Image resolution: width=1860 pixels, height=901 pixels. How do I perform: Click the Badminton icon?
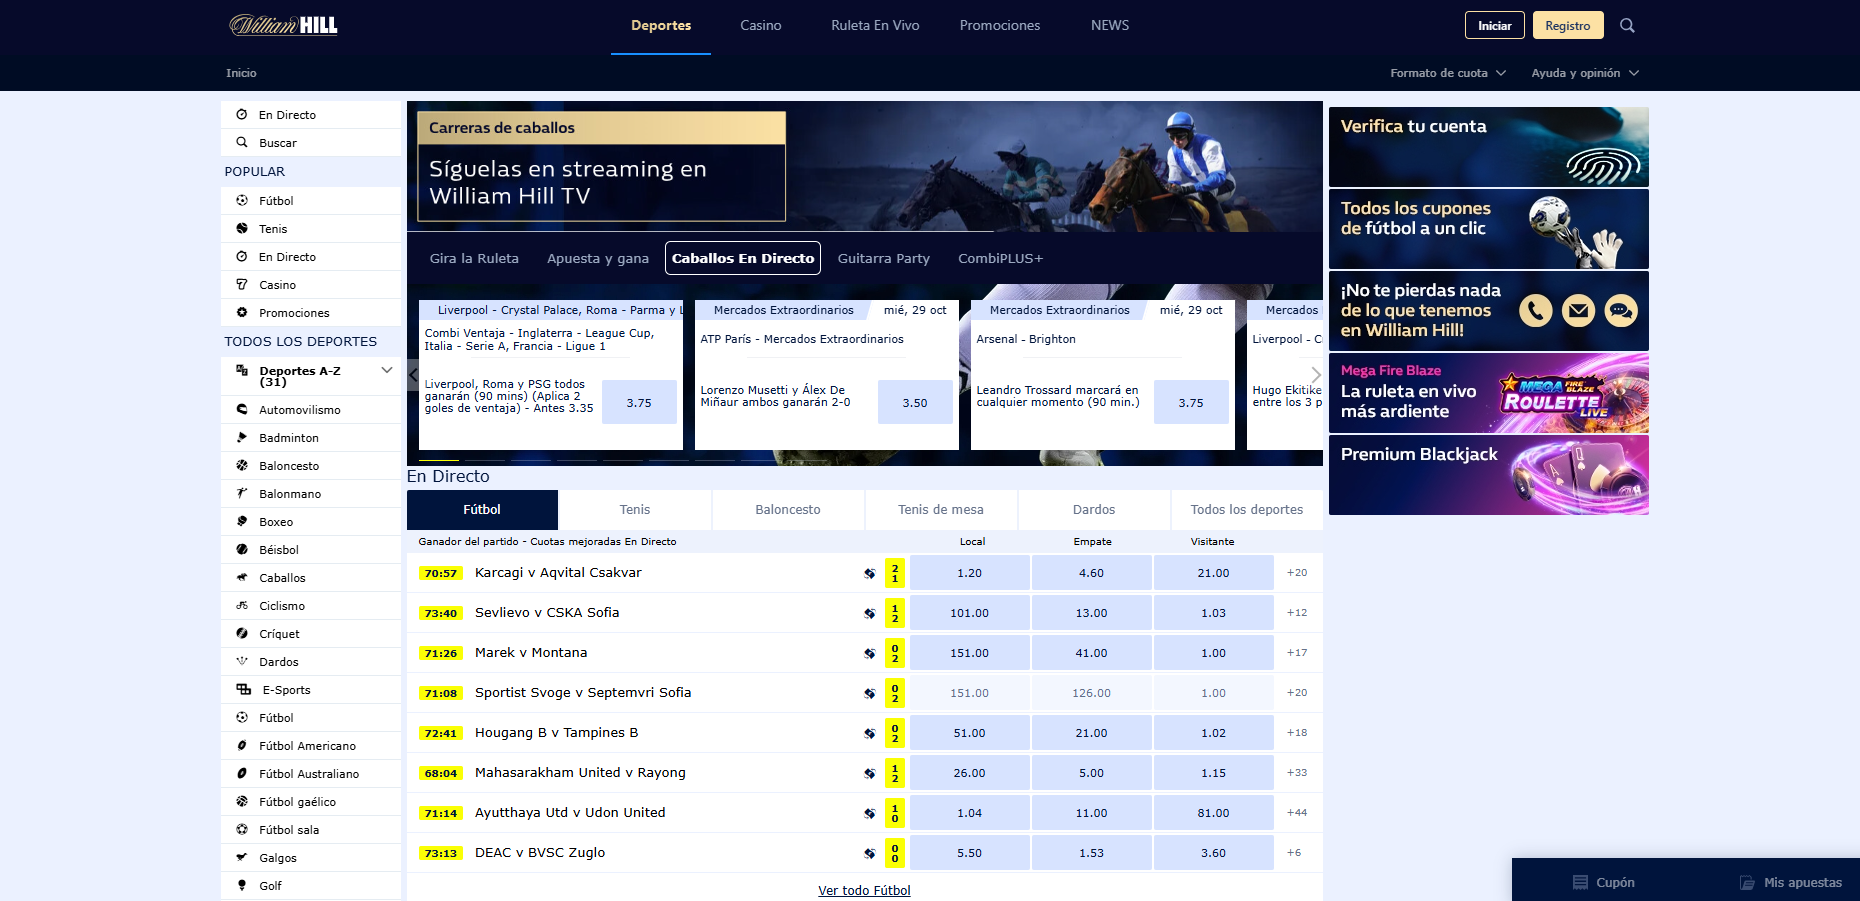(x=242, y=438)
